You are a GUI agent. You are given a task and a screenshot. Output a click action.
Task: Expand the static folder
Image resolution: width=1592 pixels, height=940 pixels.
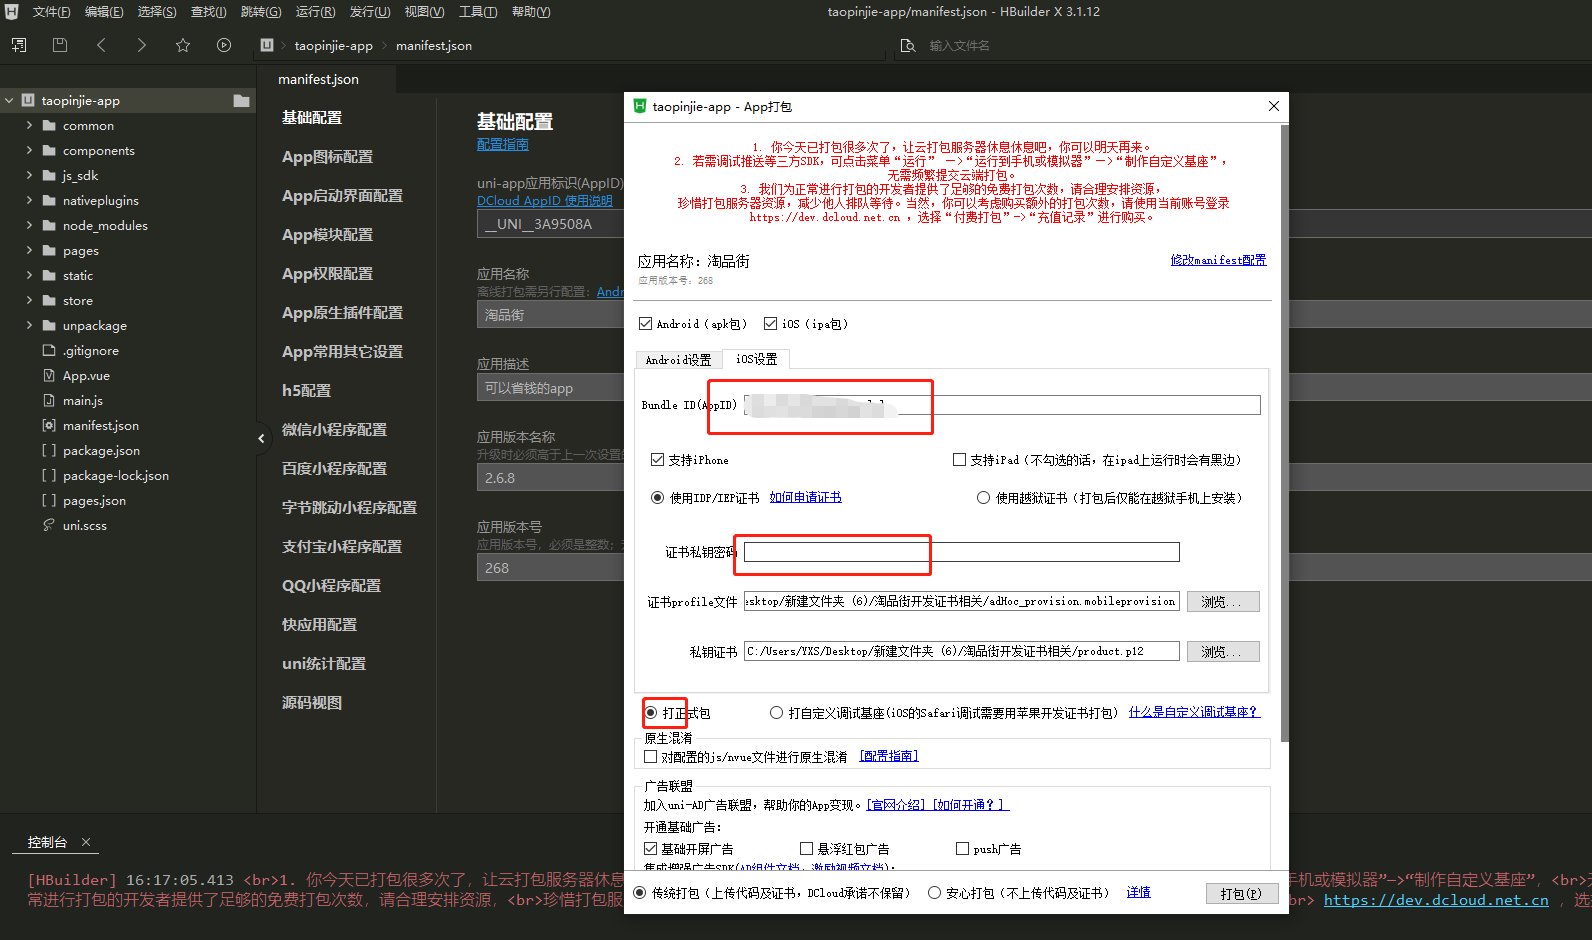tap(29, 275)
